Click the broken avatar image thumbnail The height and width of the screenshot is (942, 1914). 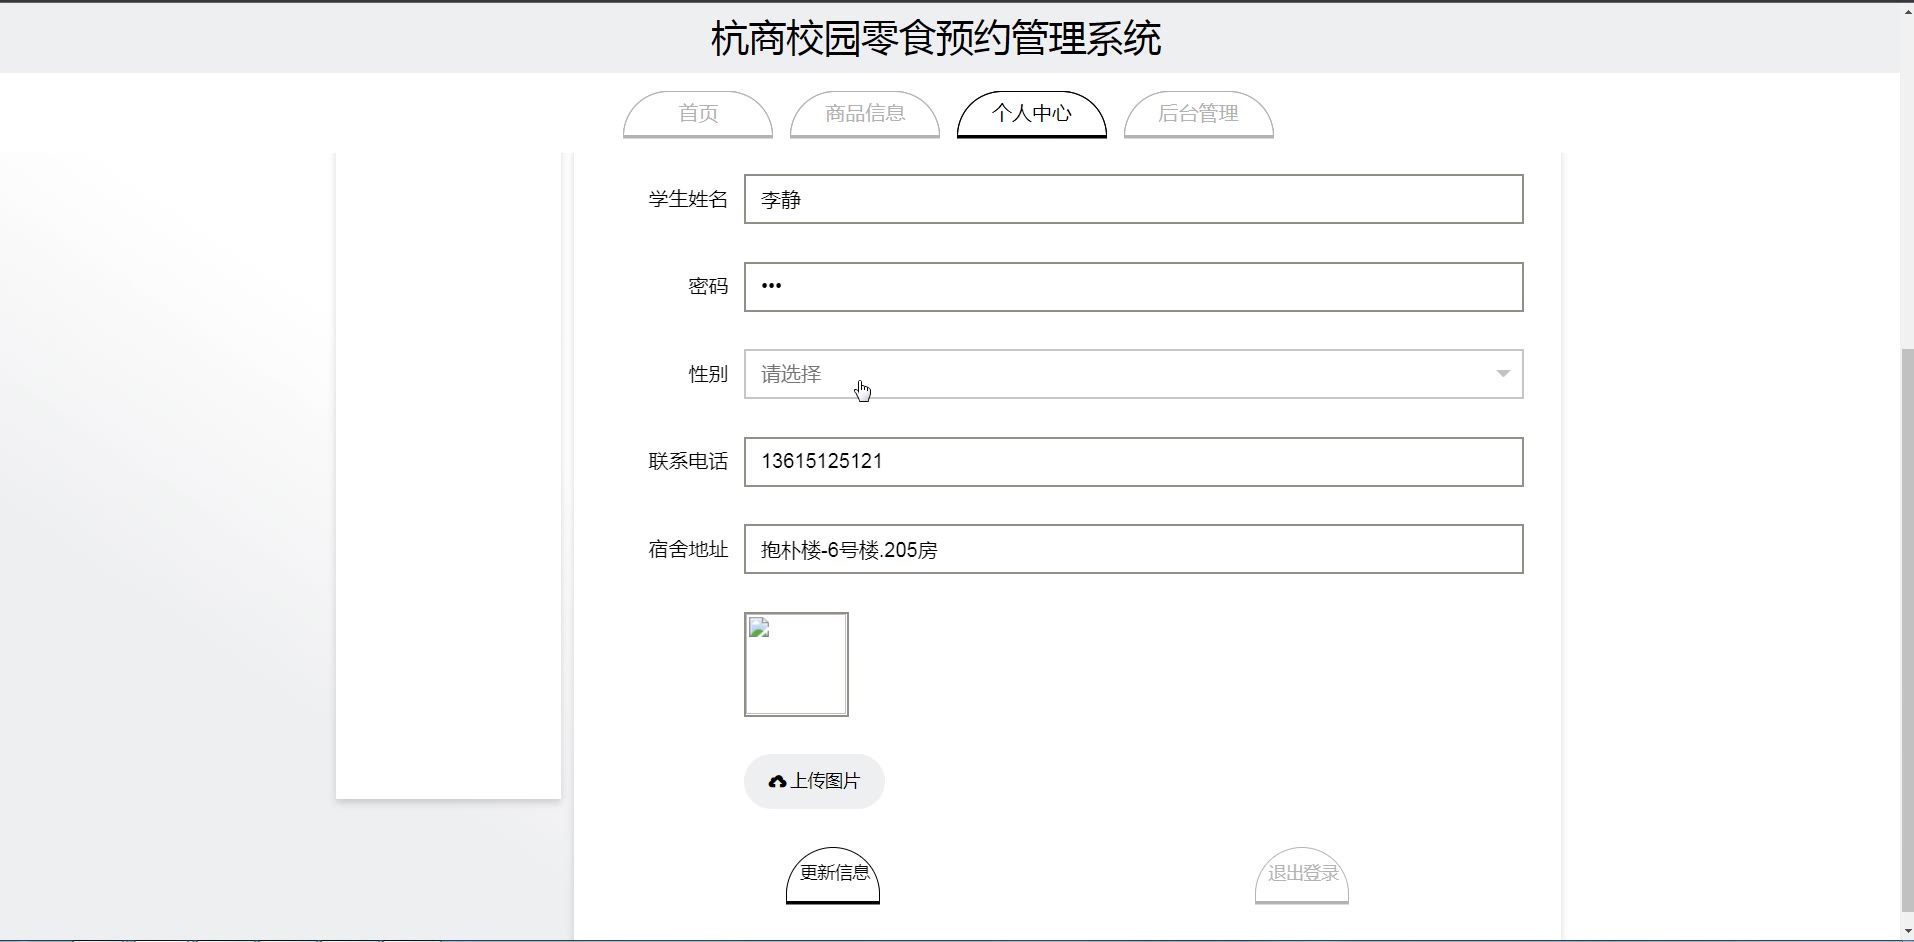tap(796, 664)
